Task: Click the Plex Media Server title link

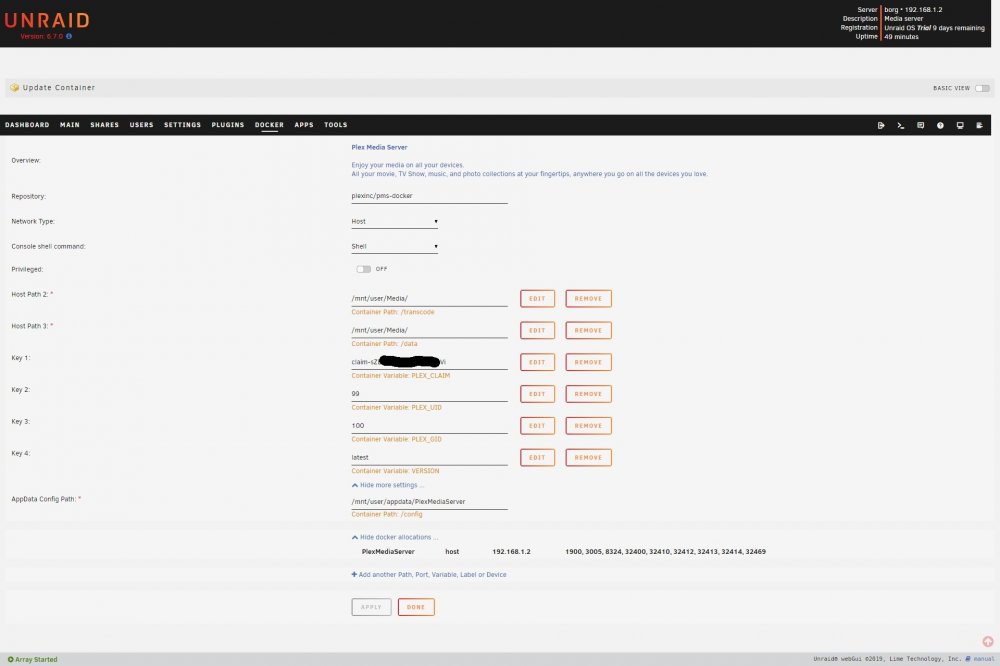Action: coord(379,147)
